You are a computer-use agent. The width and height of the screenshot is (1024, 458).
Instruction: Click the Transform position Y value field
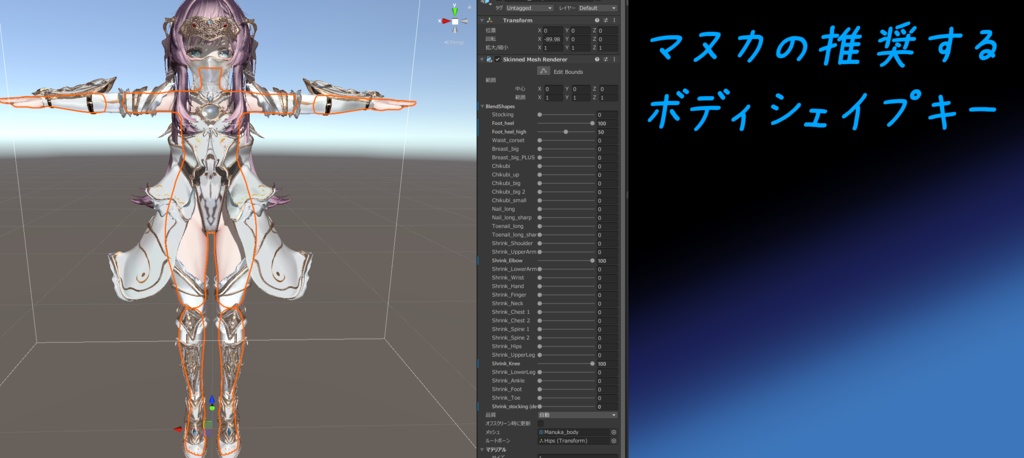click(x=580, y=31)
